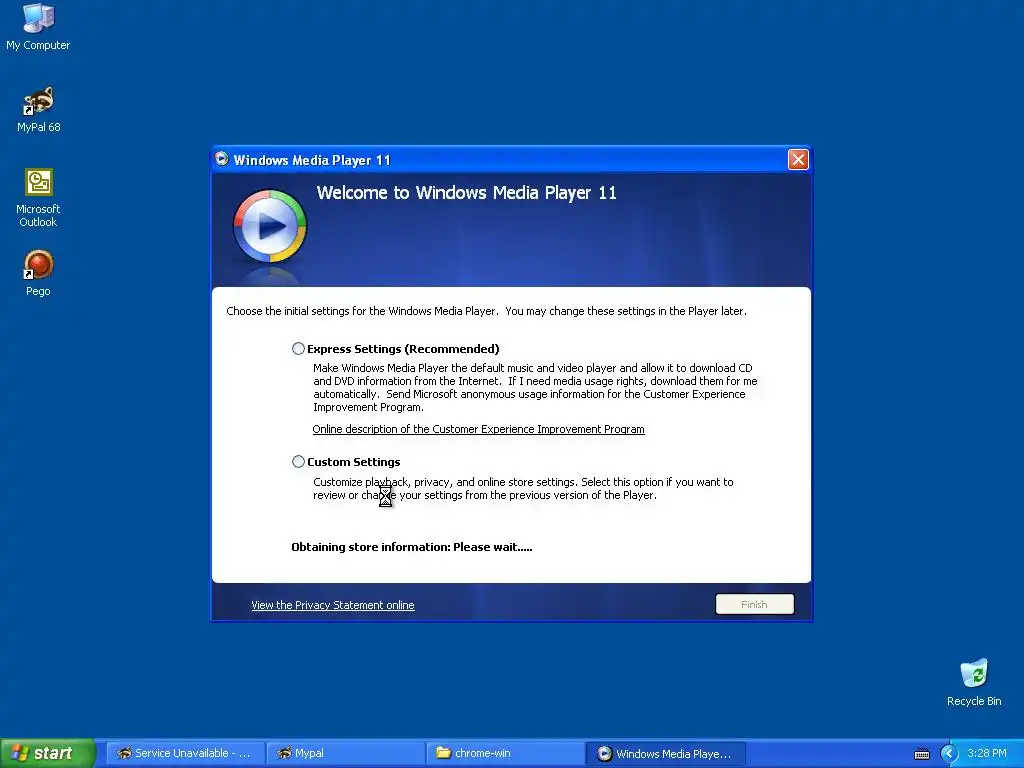
Task: Click the Finish button
Action: (754, 604)
